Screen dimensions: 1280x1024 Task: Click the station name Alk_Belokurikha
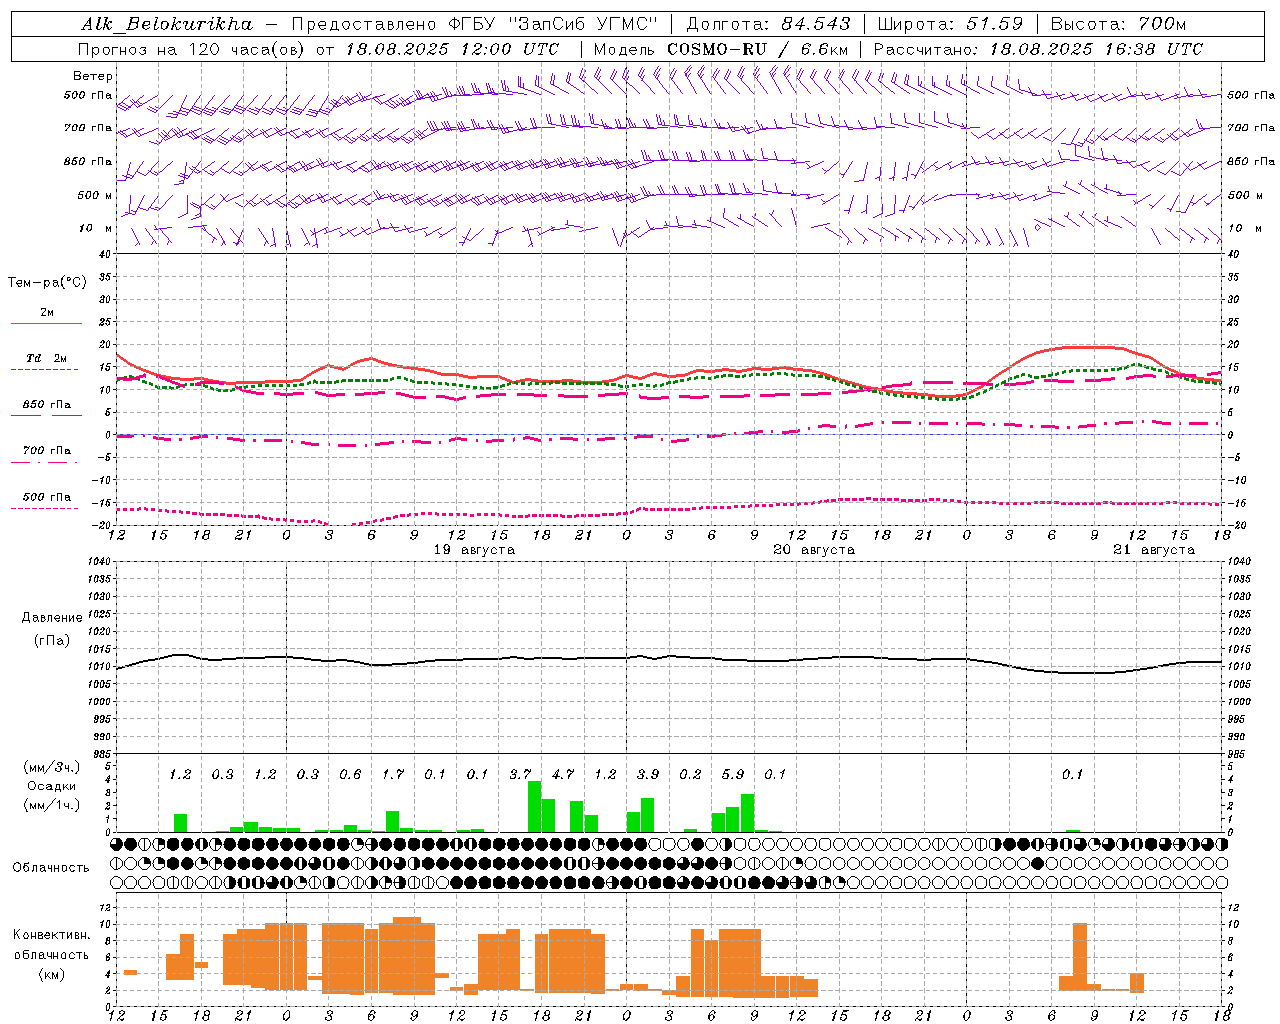pyautogui.click(x=167, y=24)
